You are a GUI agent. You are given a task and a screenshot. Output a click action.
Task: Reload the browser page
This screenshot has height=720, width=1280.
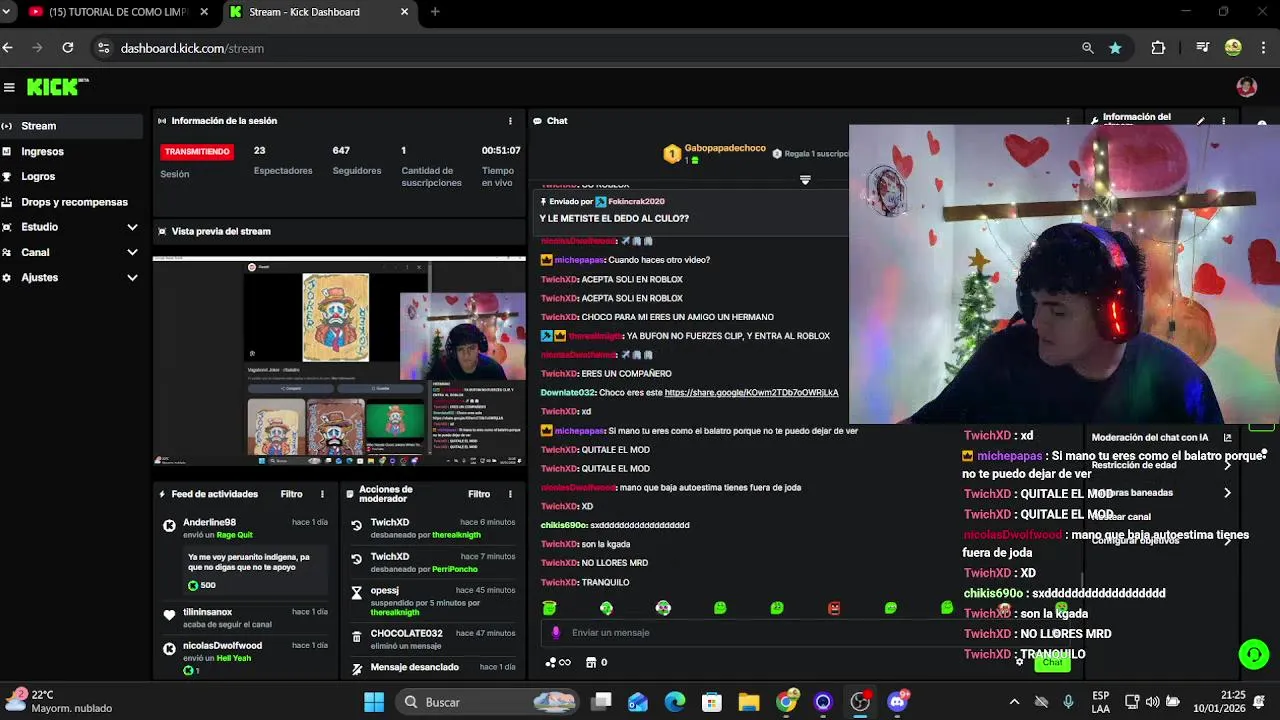click(x=67, y=47)
